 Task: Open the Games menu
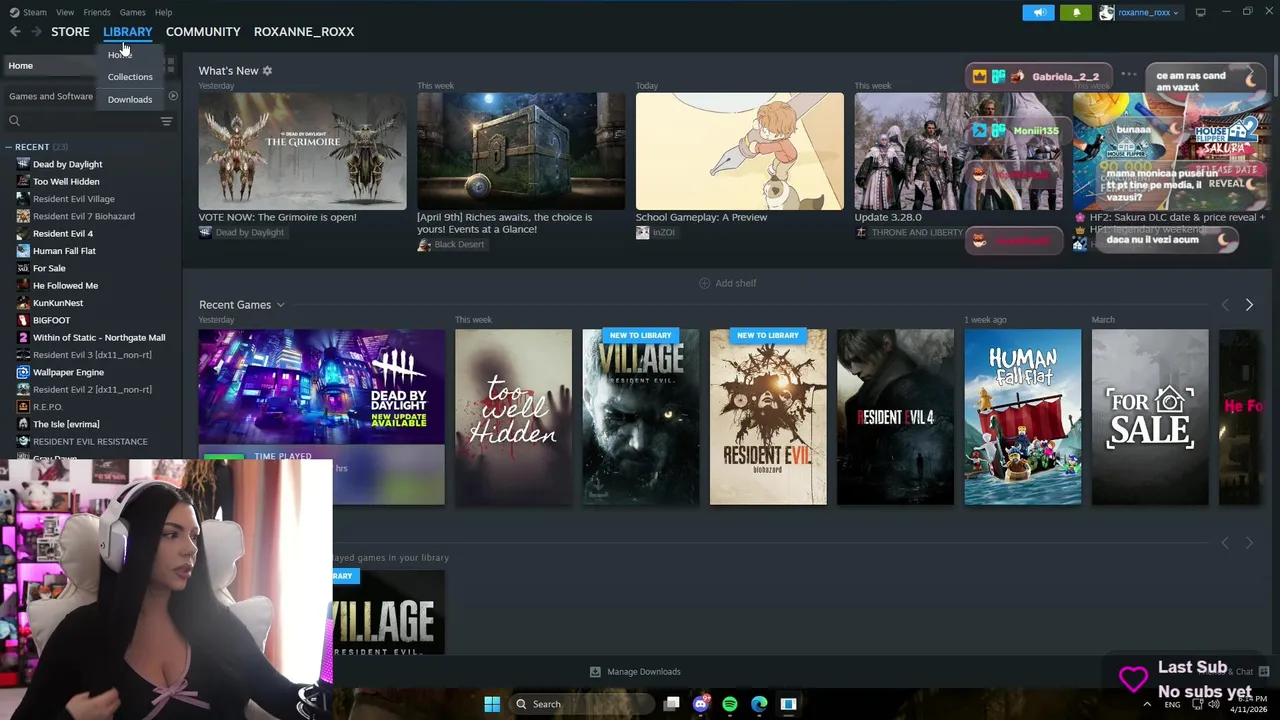(132, 12)
